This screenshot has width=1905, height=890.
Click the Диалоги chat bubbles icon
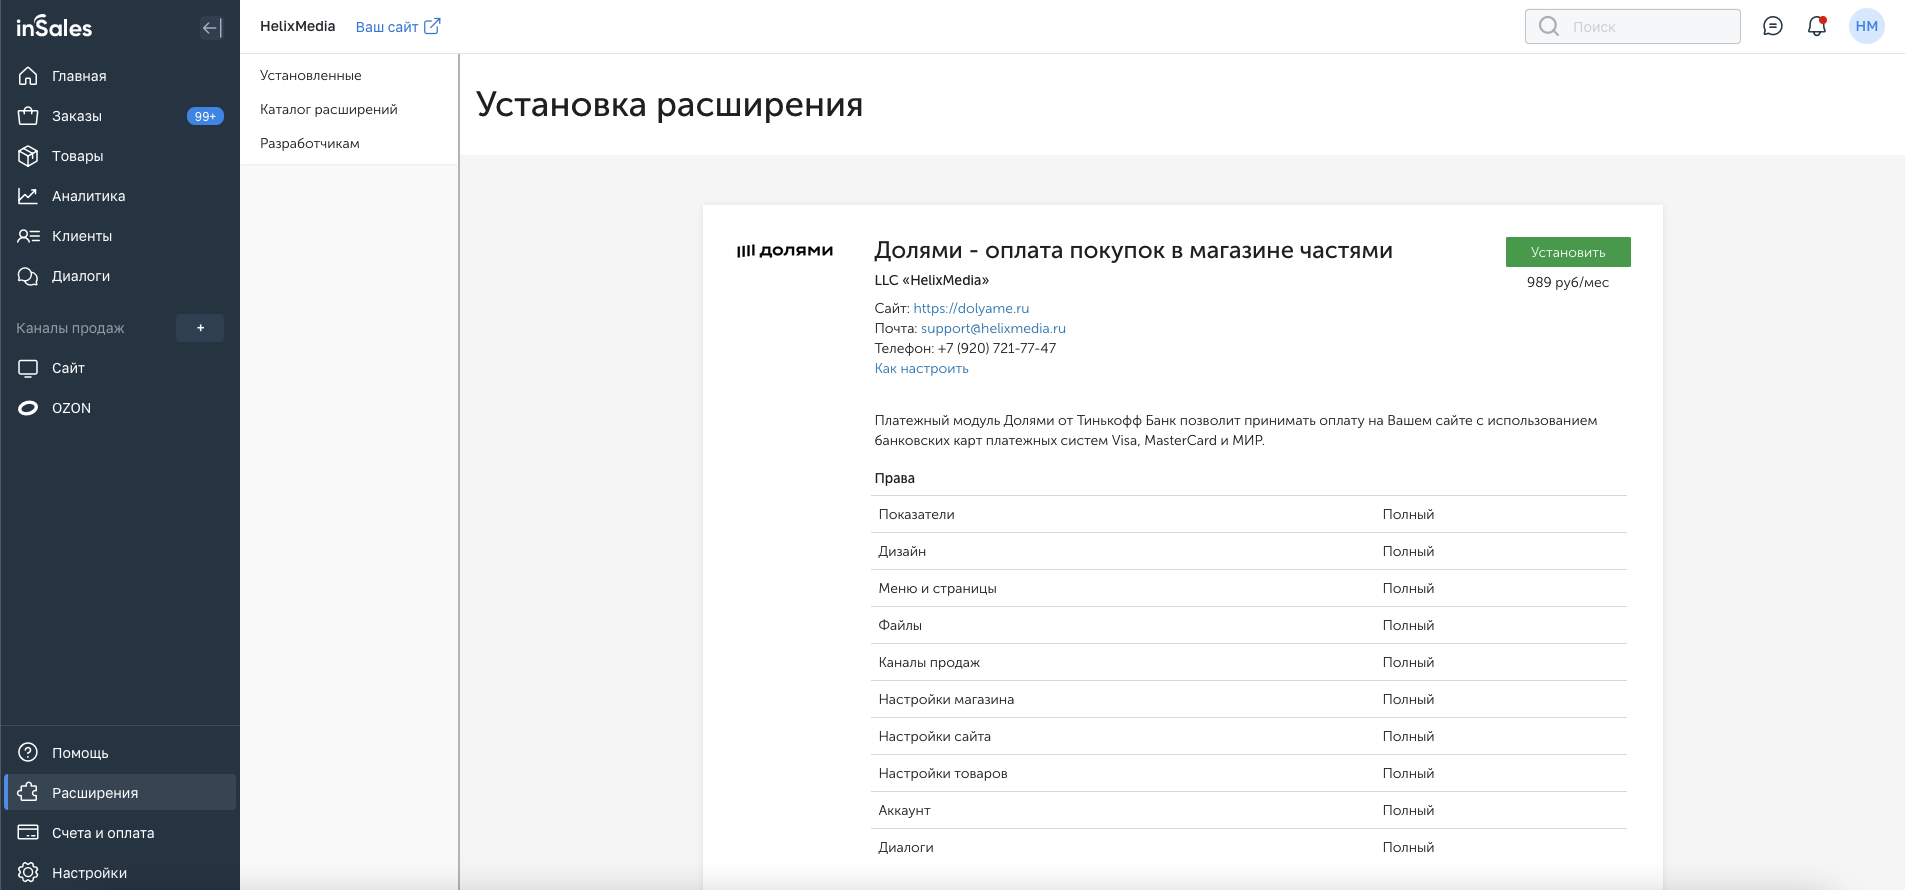[x=28, y=276]
